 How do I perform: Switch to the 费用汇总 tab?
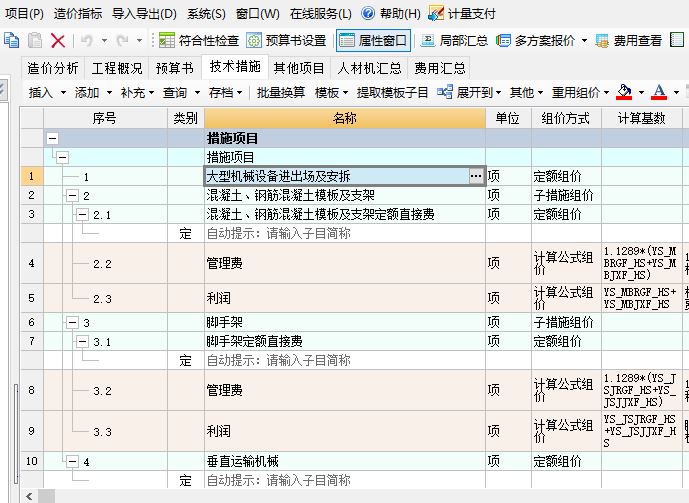[x=440, y=68]
